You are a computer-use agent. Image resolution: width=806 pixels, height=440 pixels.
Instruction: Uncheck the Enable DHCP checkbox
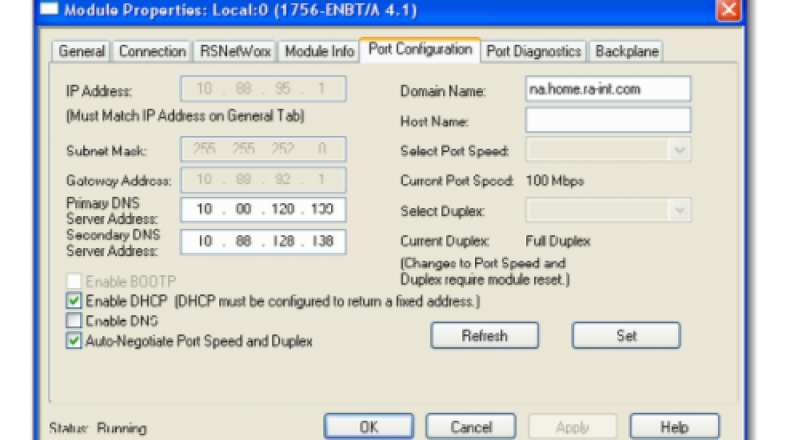(74, 301)
